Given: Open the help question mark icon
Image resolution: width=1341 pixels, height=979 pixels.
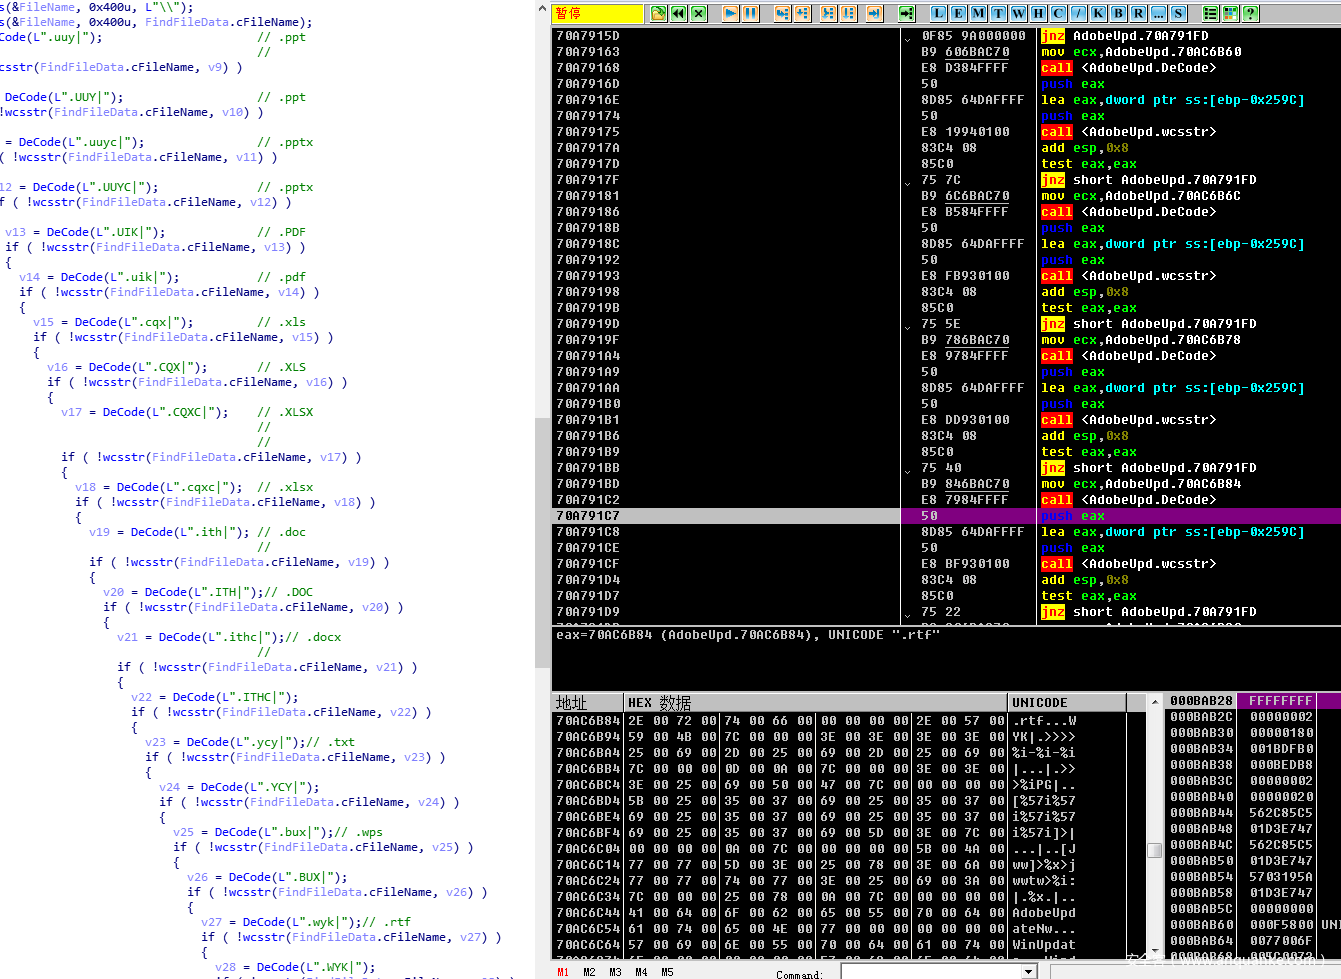Looking at the screenshot, I should [x=1250, y=13].
